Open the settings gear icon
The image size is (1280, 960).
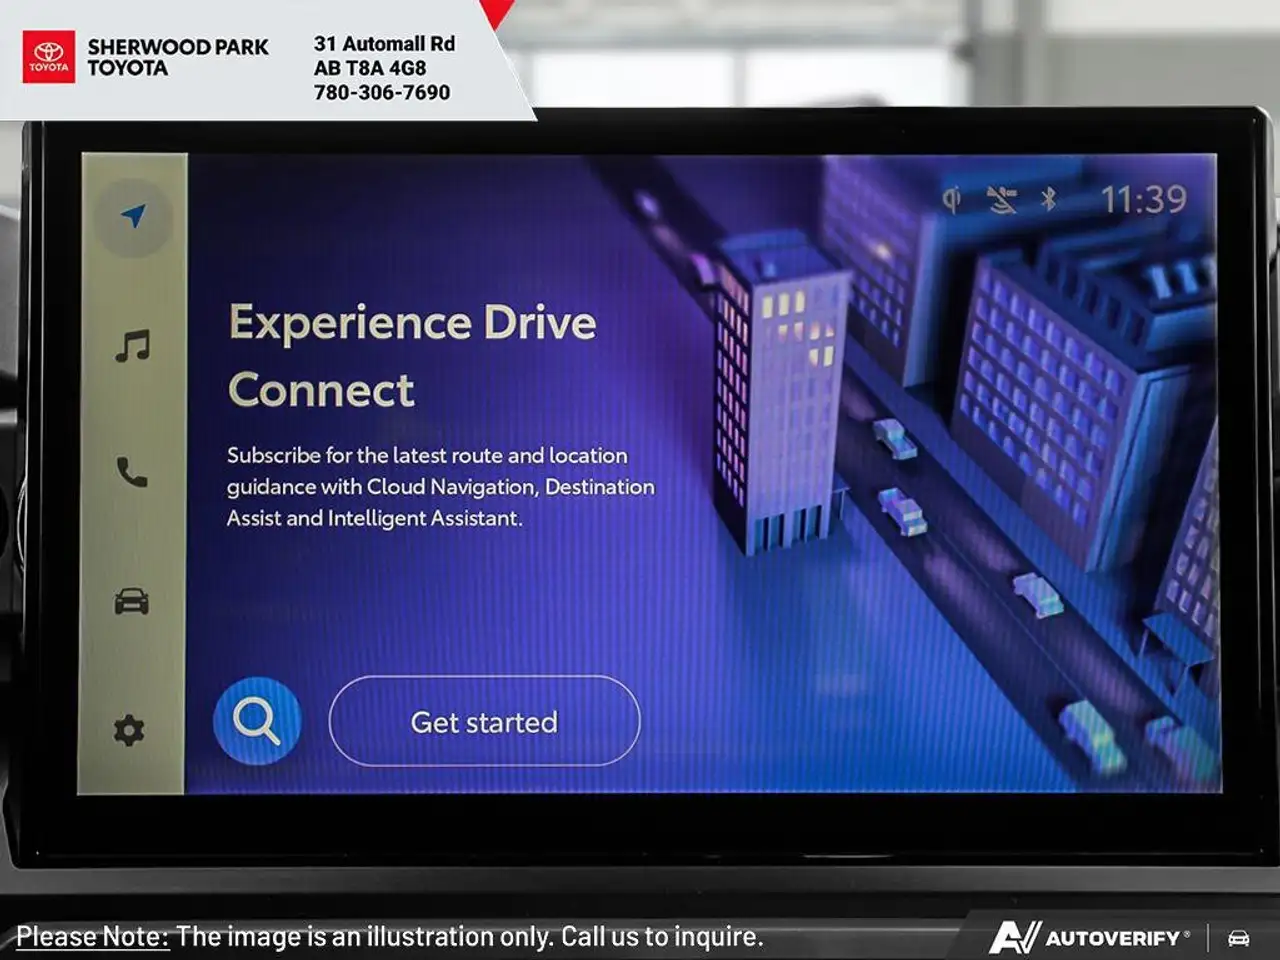coord(129,731)
